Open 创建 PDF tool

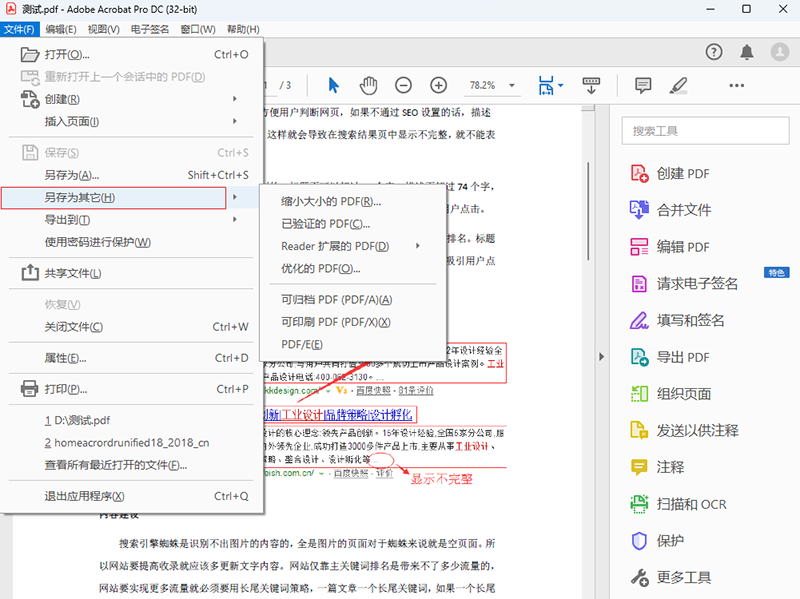coord(670,173)
